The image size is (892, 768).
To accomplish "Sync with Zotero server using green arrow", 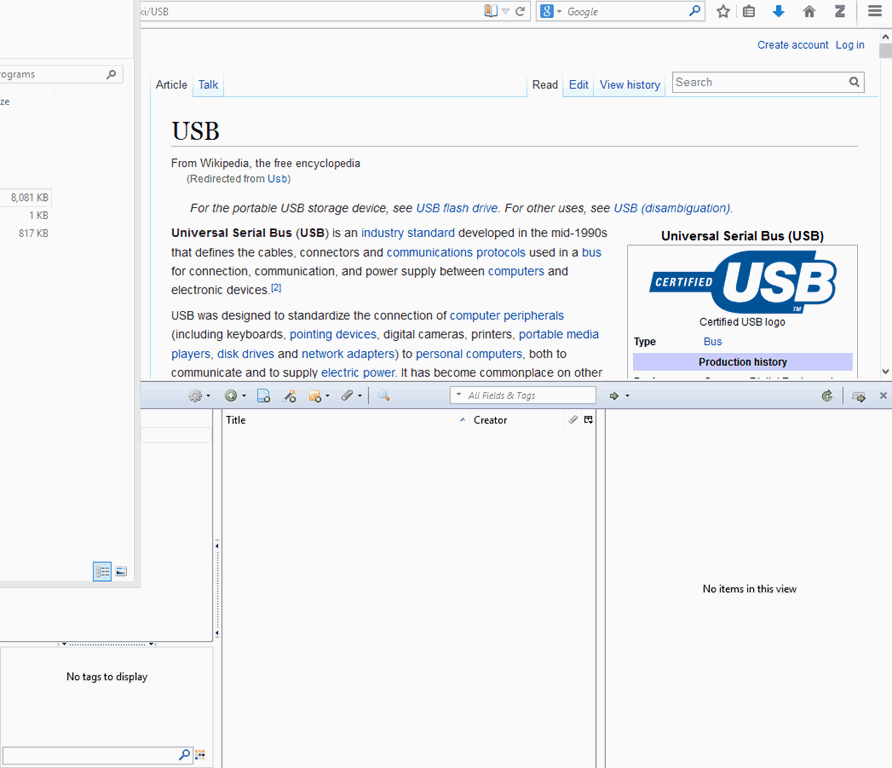I will (827, 396).
